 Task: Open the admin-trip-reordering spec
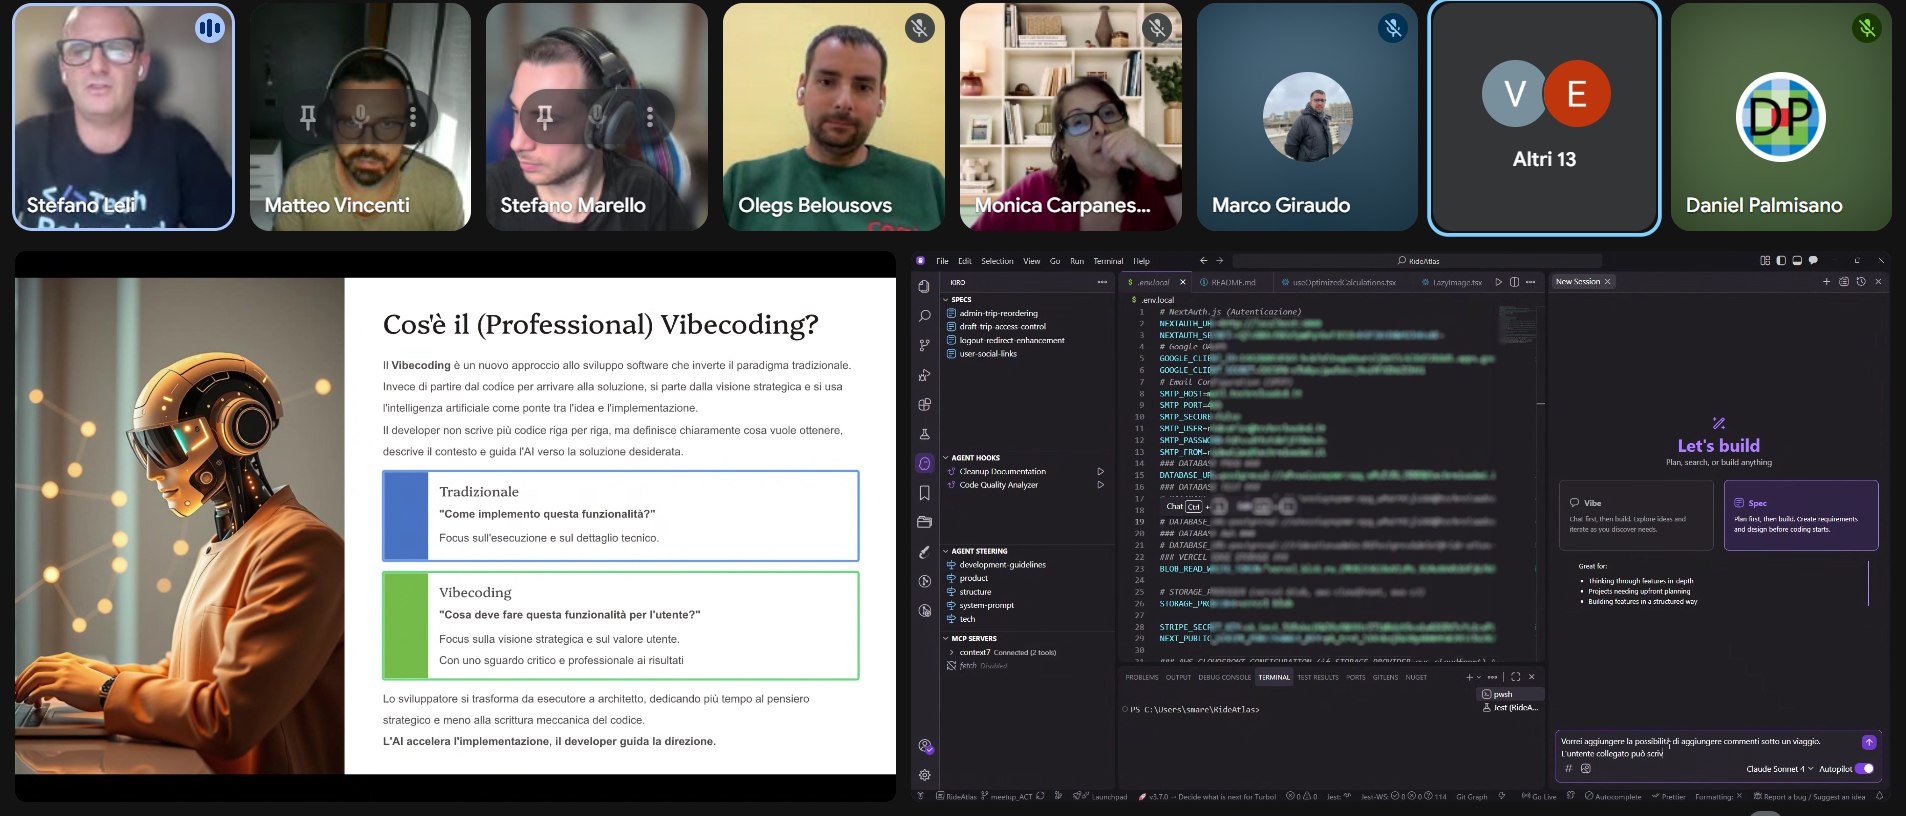(x=998, y=313)
